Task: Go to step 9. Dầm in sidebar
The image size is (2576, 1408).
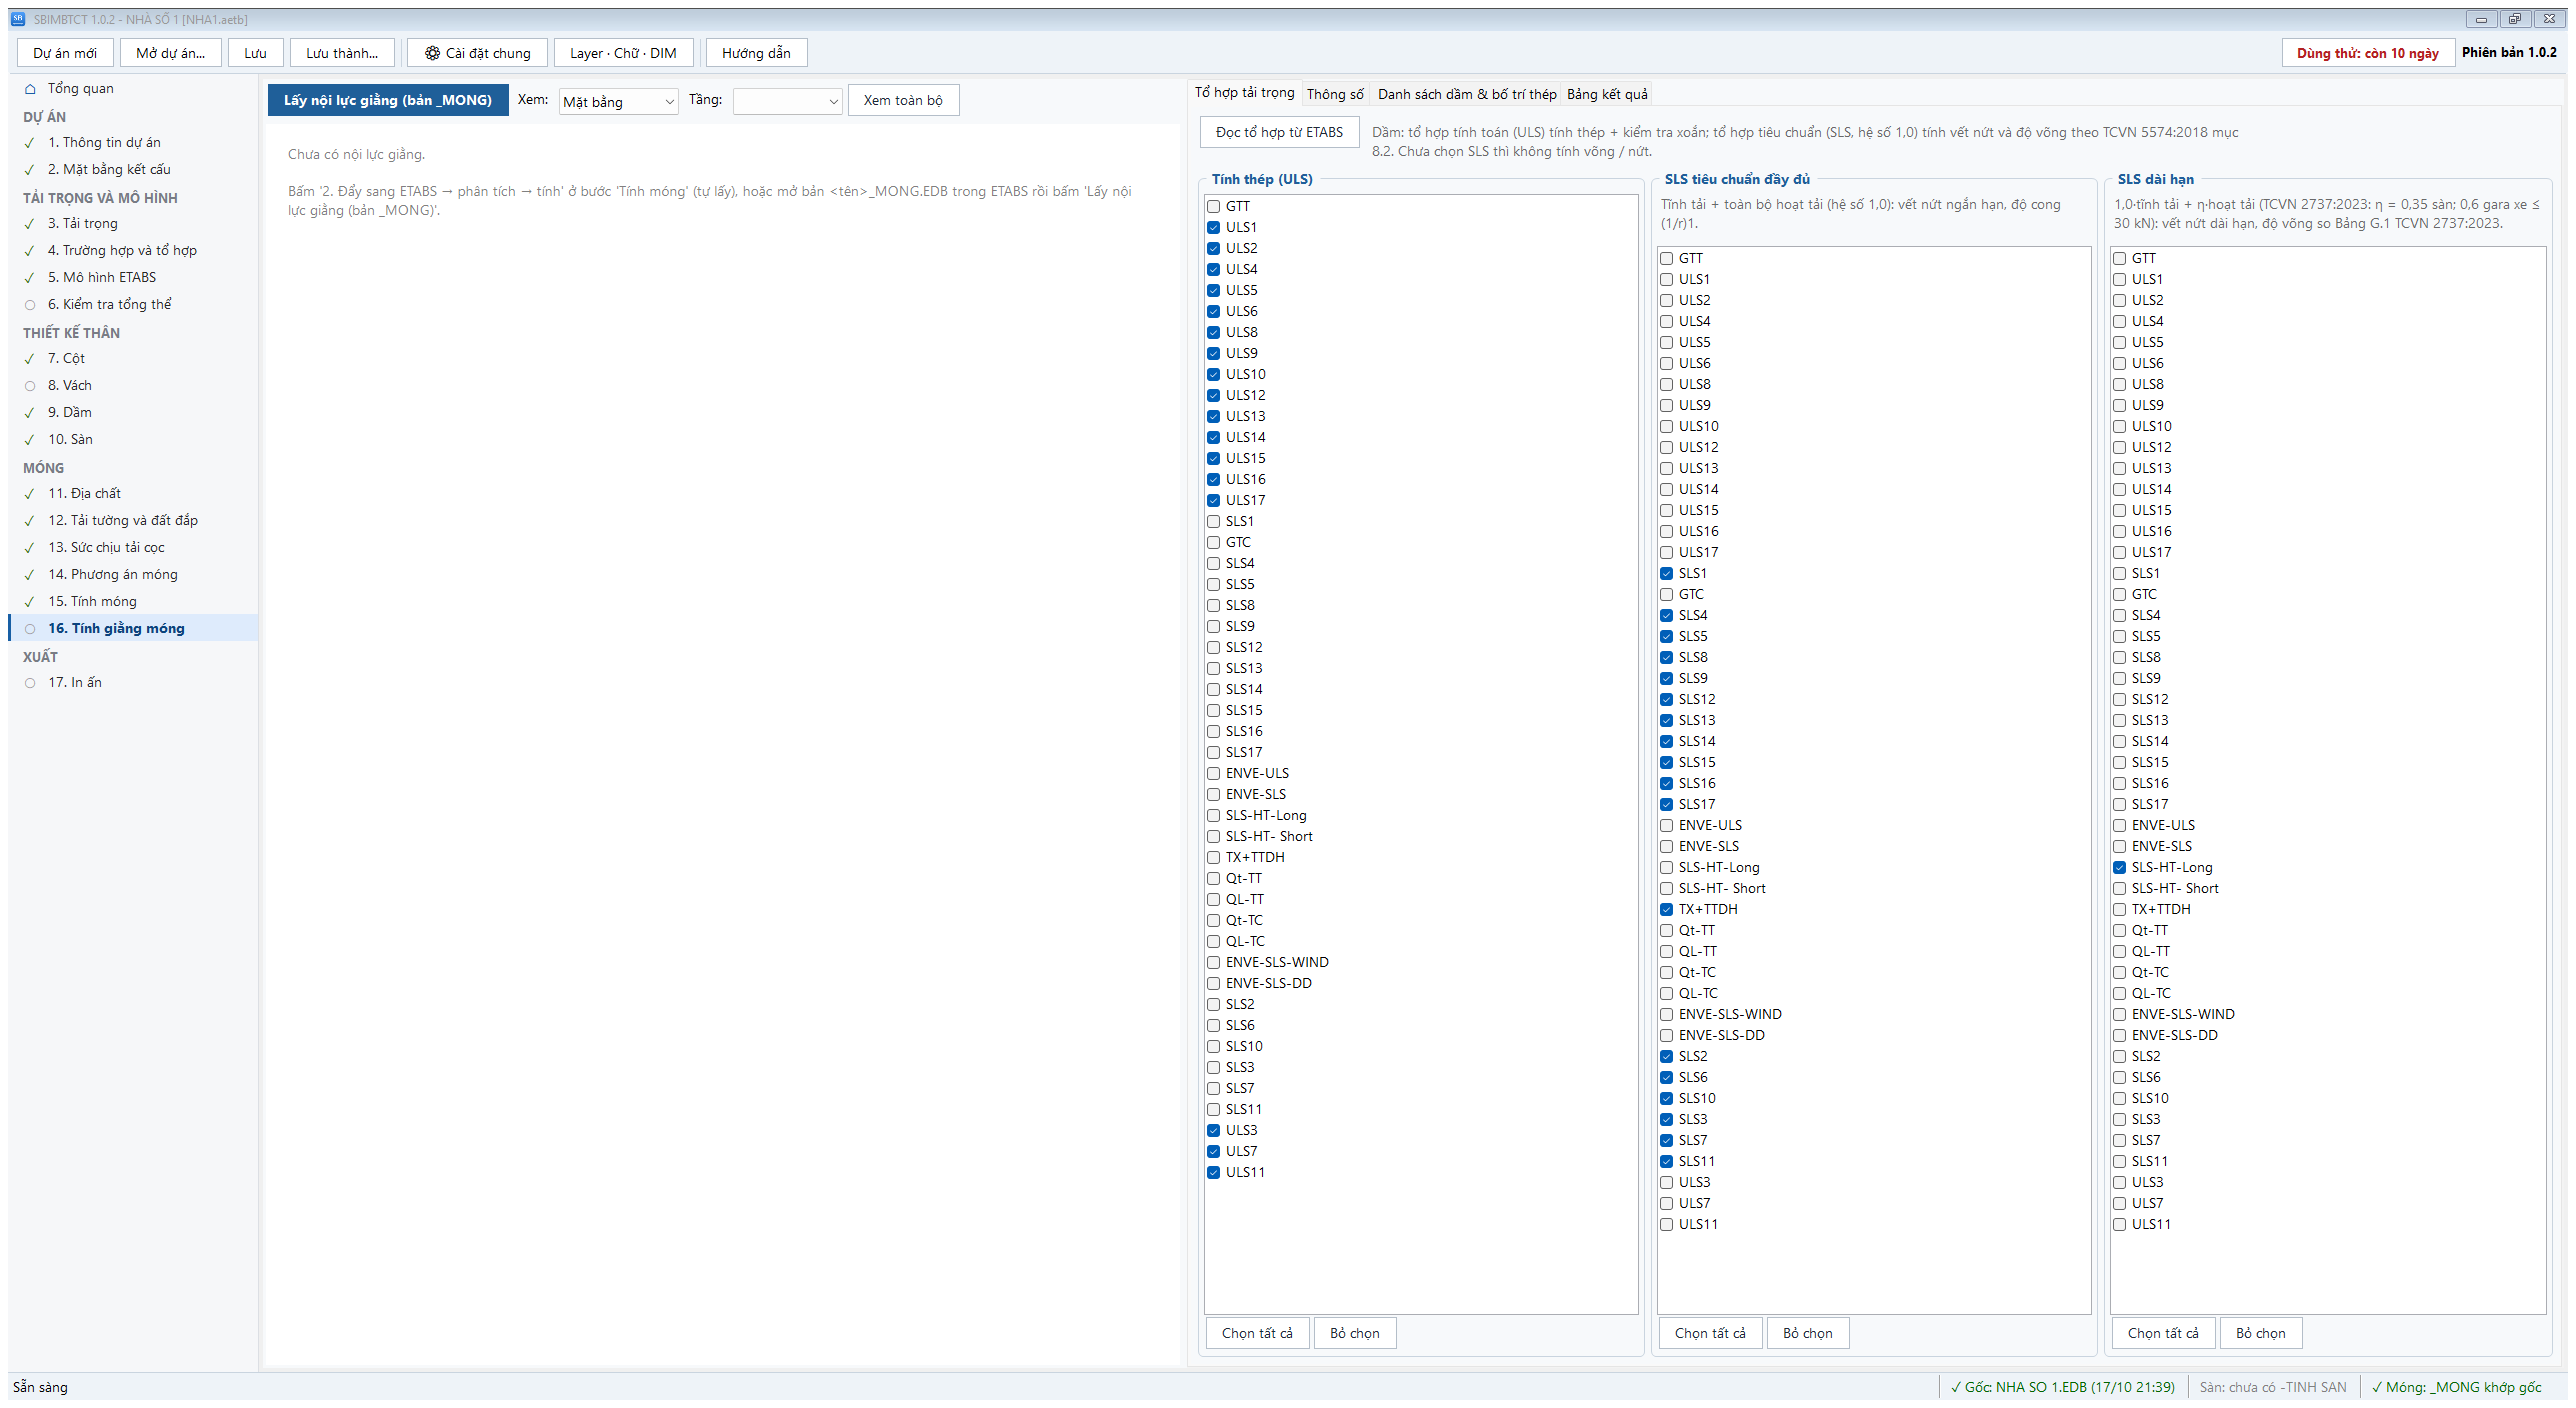Action: click(x=133, y=412)
